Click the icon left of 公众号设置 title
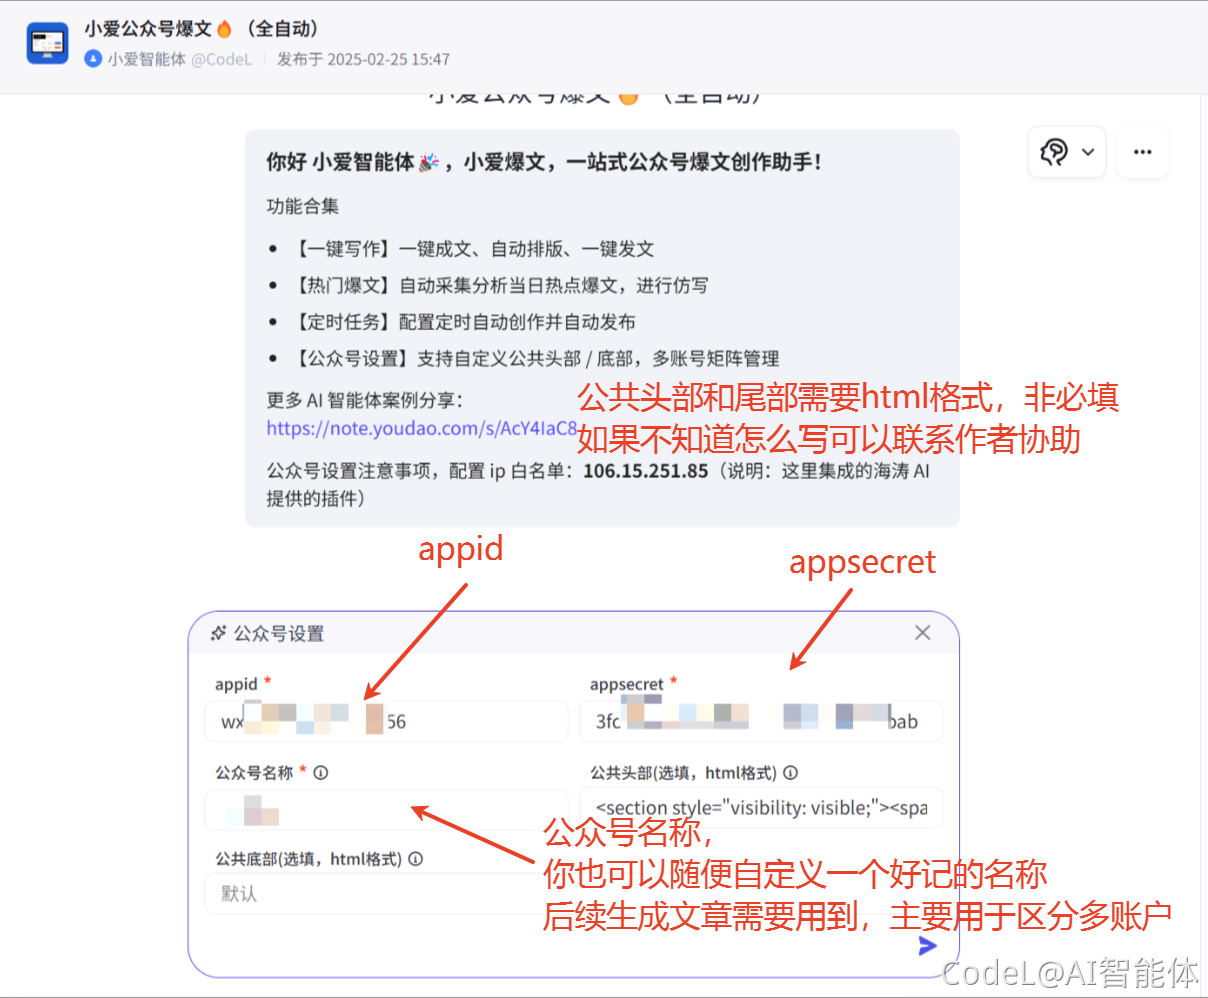This screenshot has width=1208, height=998. (x=218, y=633)
